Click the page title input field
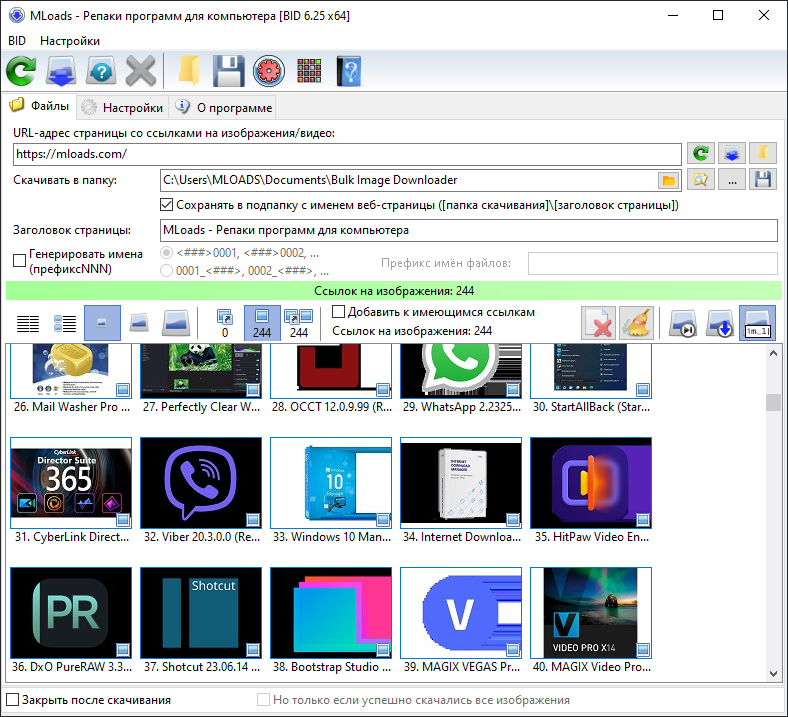This screenshot has width=788, height=717. pos(469,230)
